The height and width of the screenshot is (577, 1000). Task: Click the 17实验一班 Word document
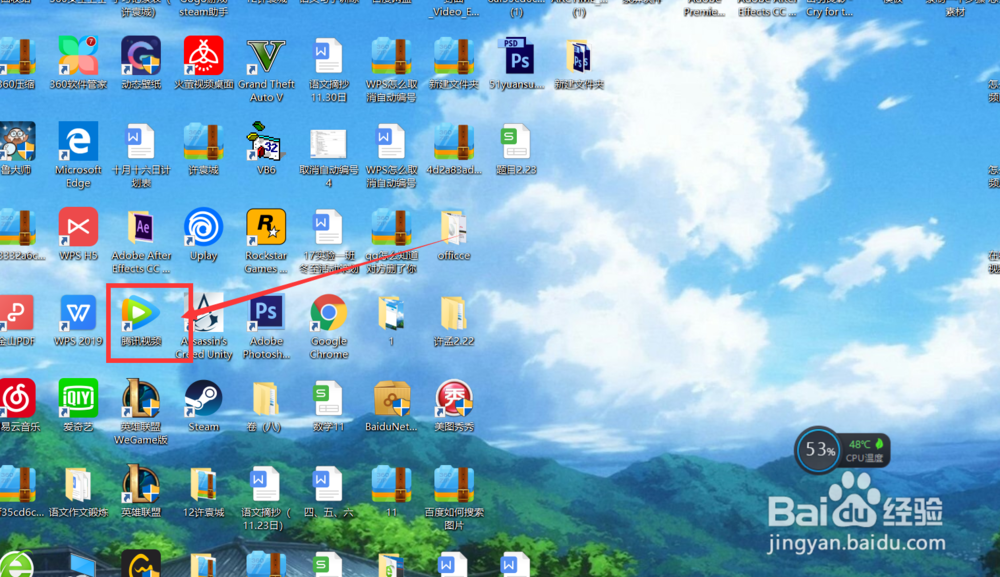tap(328, 227)
